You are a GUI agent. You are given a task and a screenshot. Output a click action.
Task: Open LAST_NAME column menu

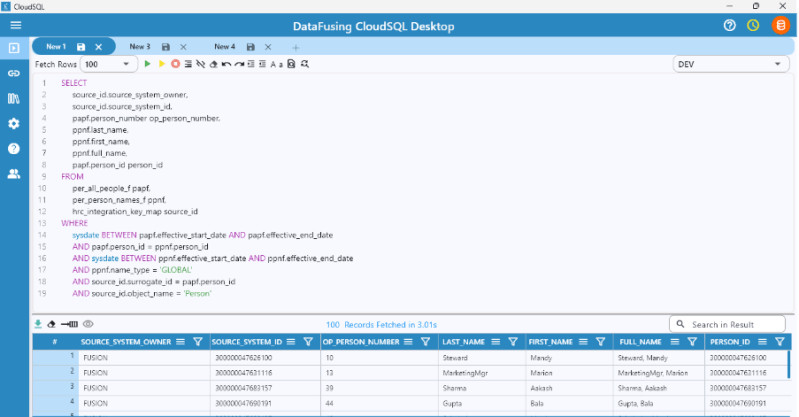(496, 342)
